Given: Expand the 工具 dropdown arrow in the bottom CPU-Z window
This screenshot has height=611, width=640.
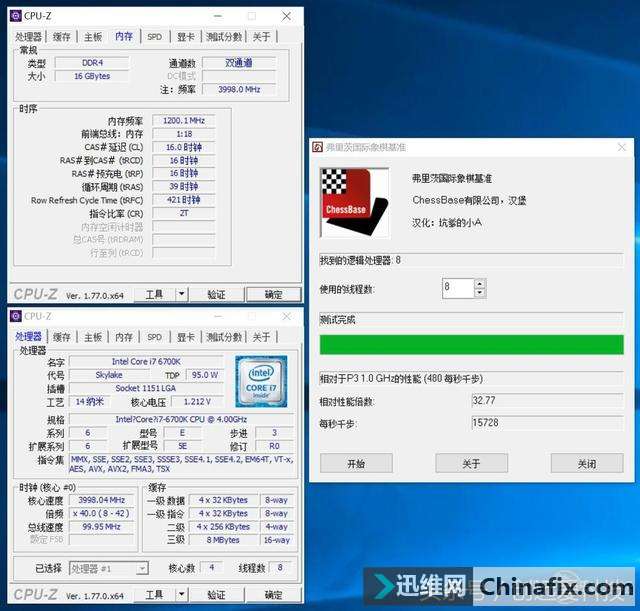Looking at the screenshot, I should (182, 595).
